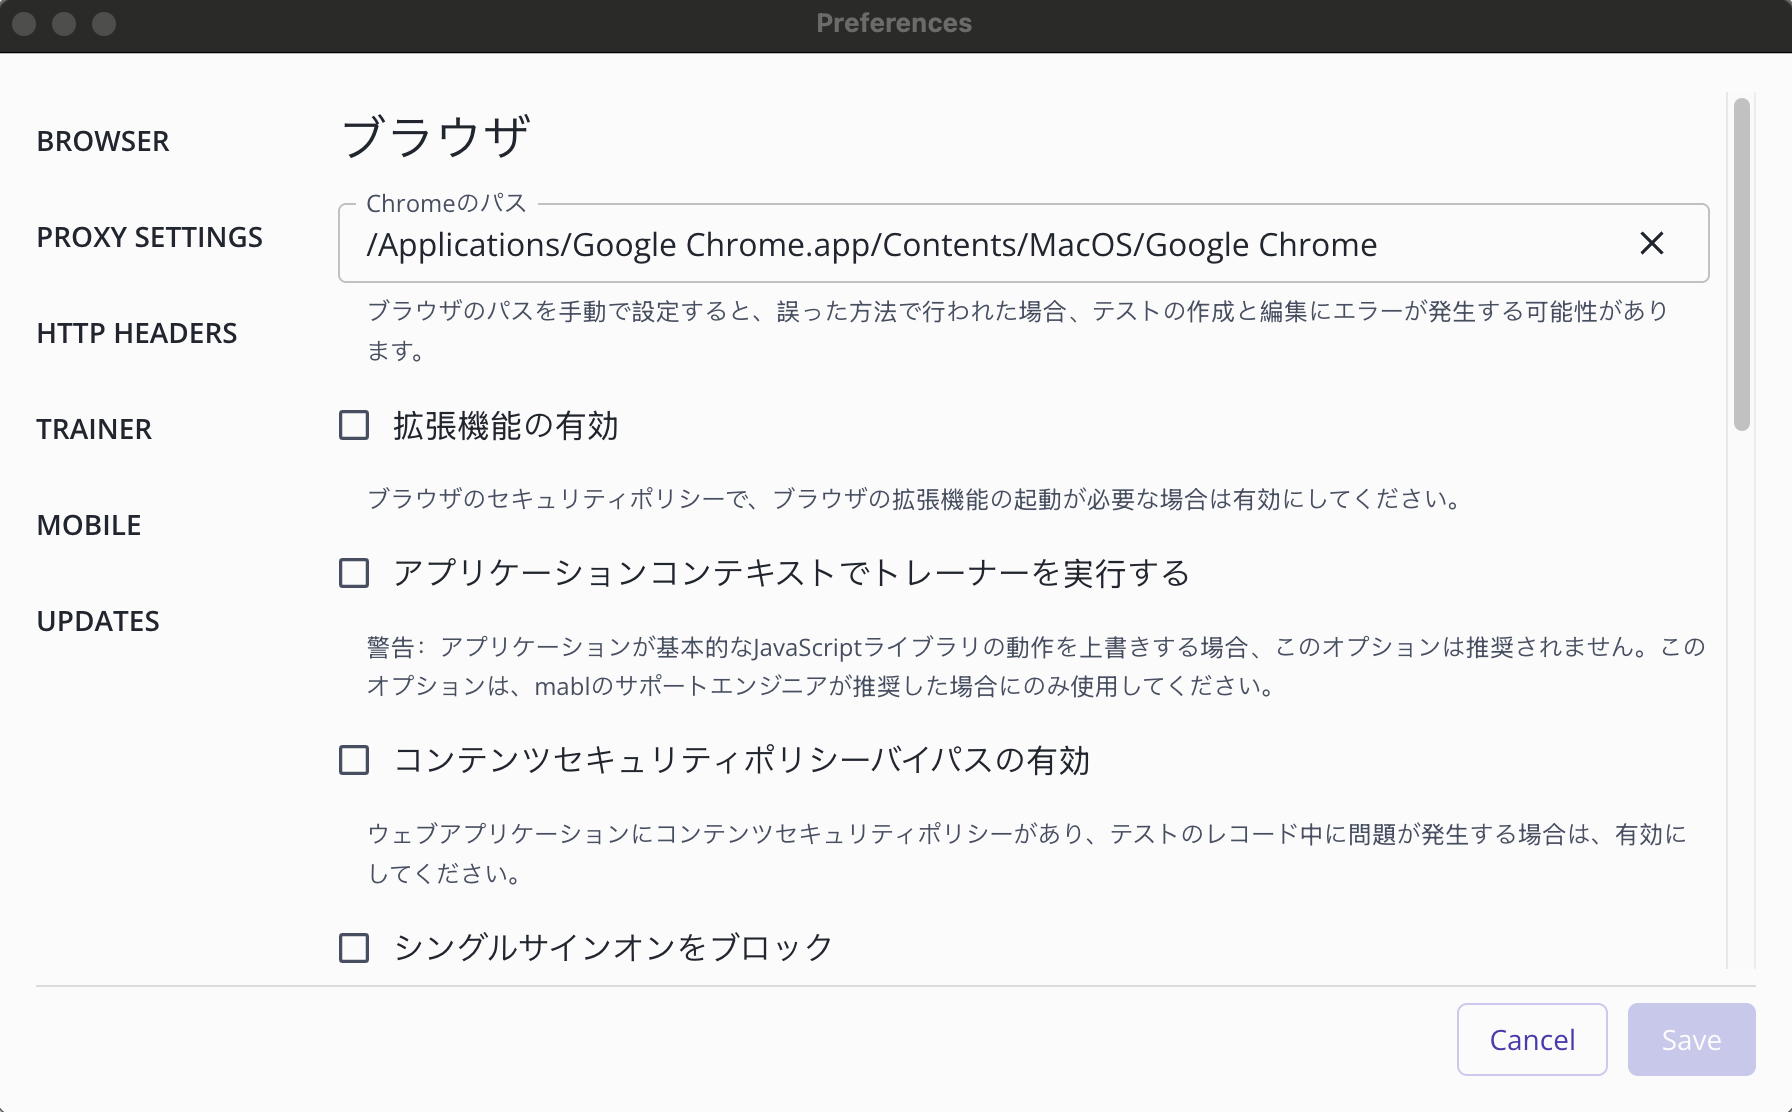
Task: Click the maximize window button
Action: click(x=104, y=23)
